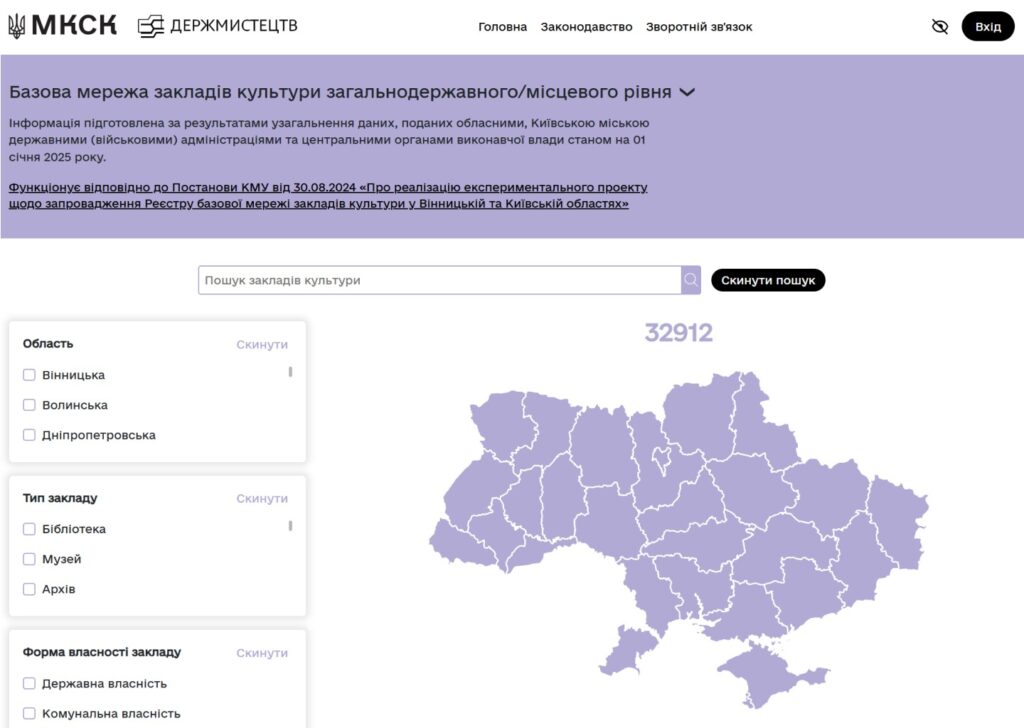Image resolution: width=1024 pixels, height=728 pixels.
Task: Click the Держмистецтв logo icon
Action: click(x=151, y=27)
